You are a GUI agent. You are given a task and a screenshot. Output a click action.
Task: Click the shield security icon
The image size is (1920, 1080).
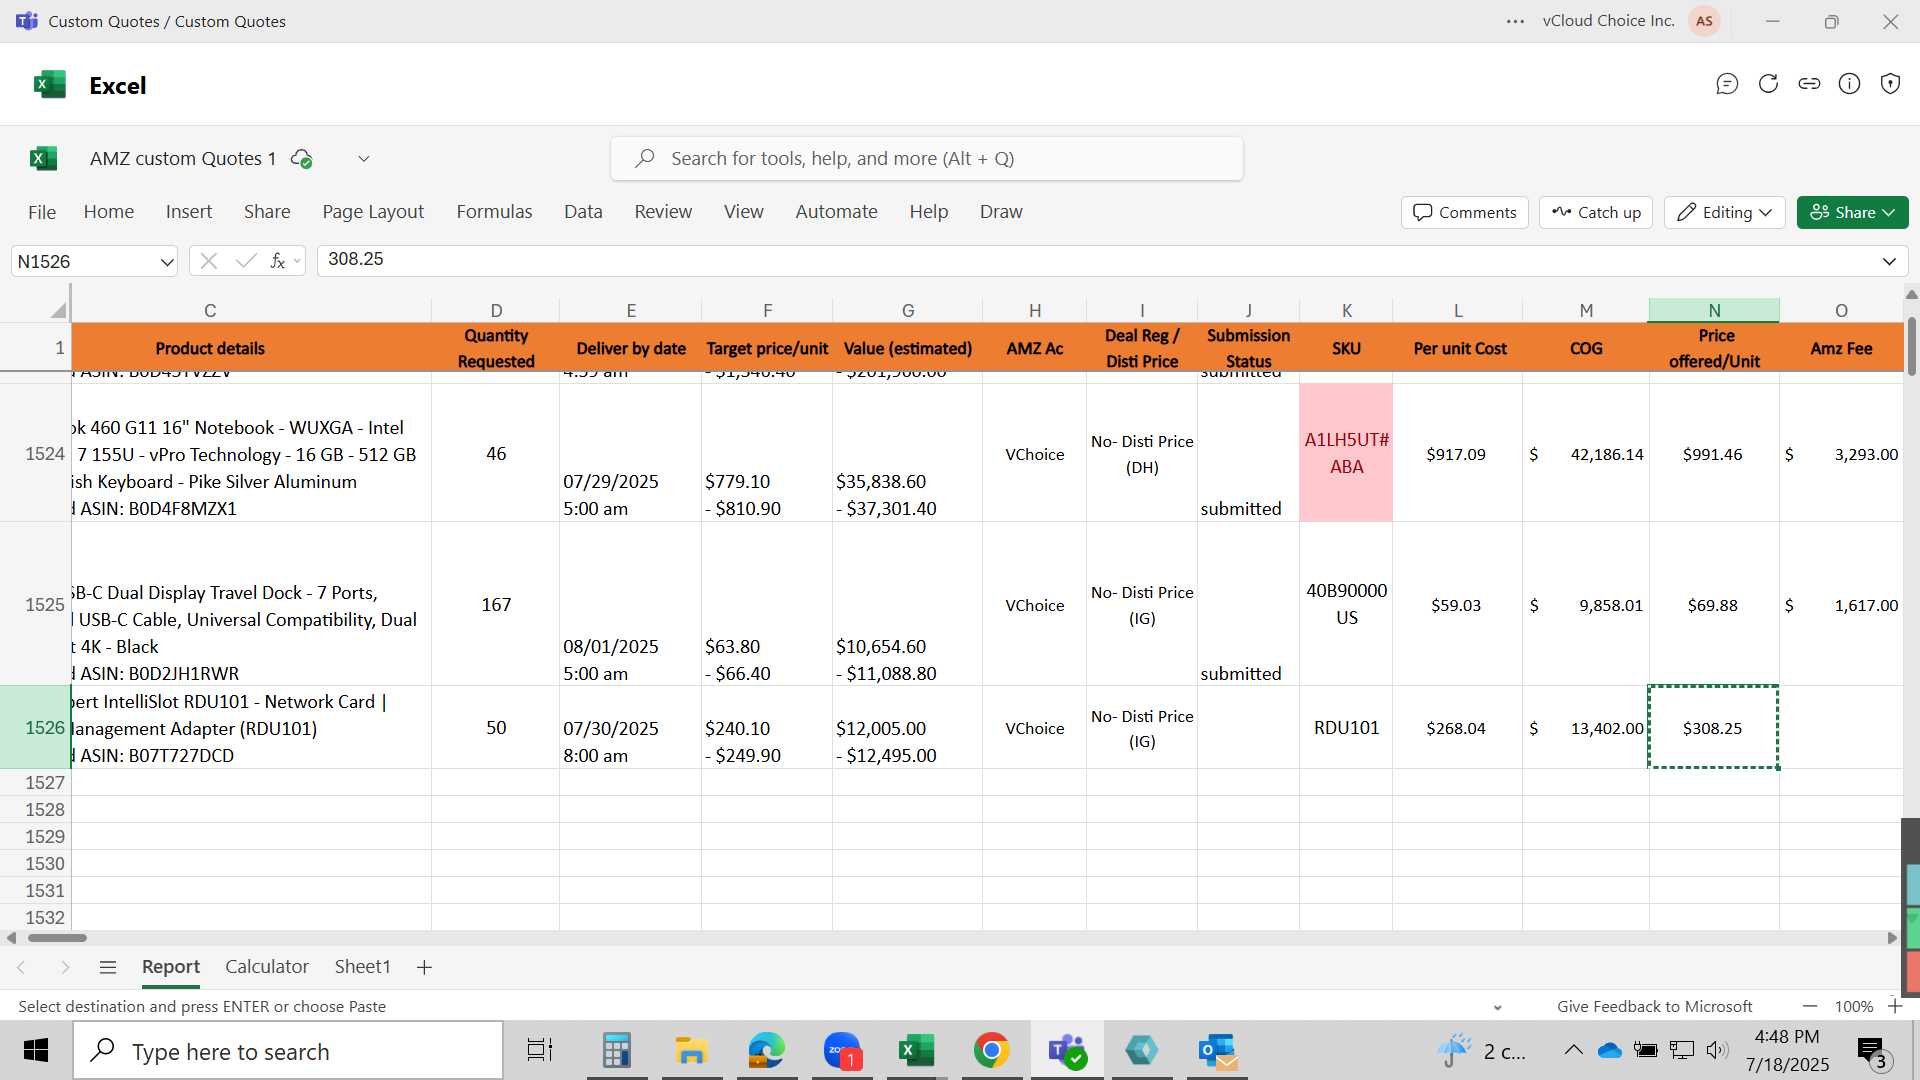coord(1890,84)
